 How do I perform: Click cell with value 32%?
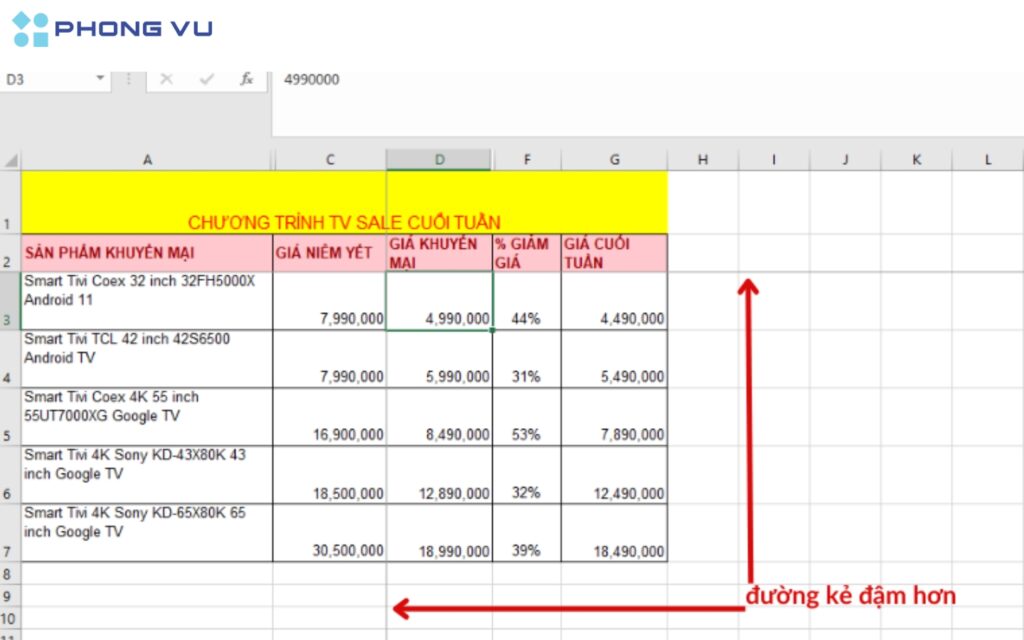coord(527,475)
